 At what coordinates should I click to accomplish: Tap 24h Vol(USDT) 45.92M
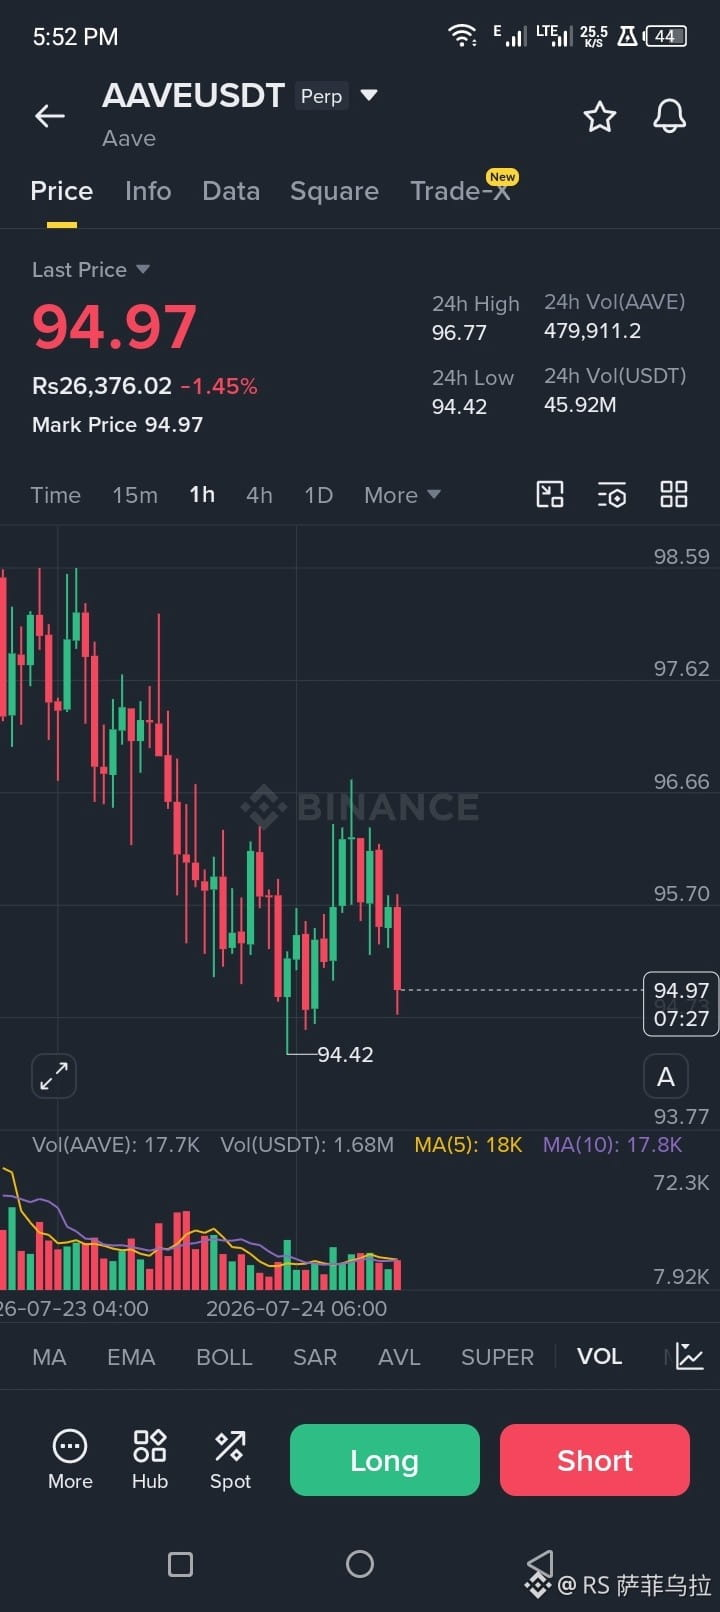pos(580,405)
